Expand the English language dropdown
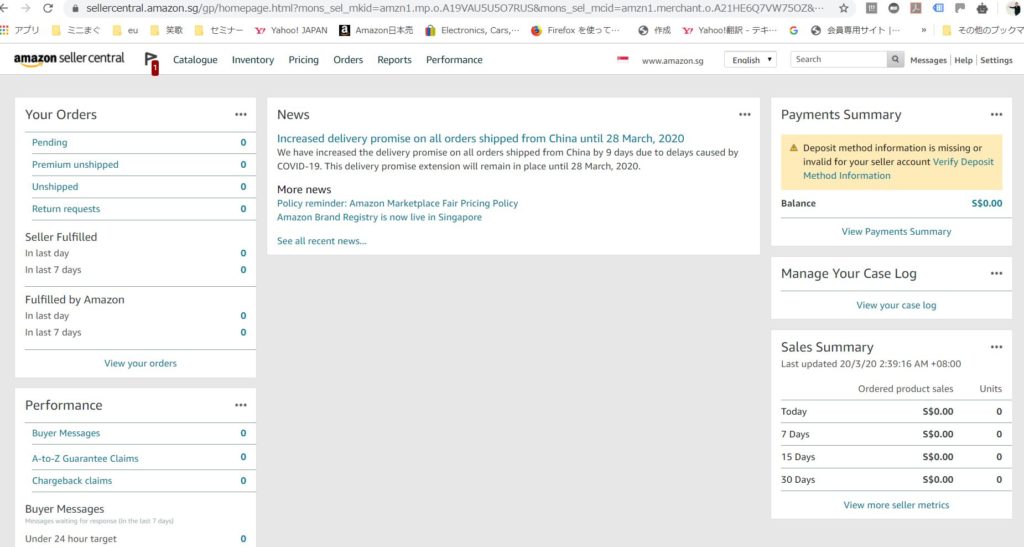The image size is (1024, 547). click(750, 60)
